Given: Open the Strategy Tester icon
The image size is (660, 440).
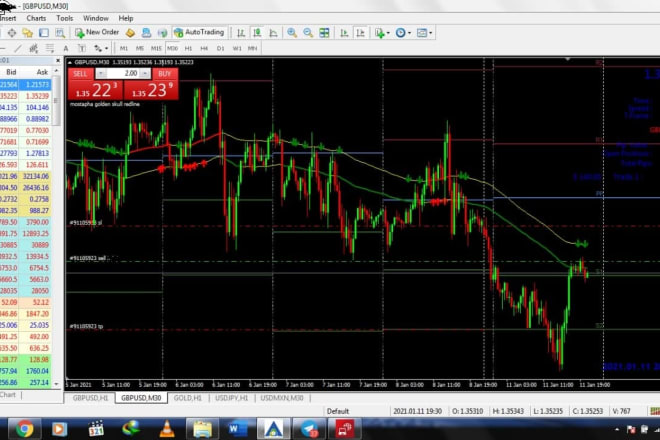Looking at the screenshot, I should point(60,32).
